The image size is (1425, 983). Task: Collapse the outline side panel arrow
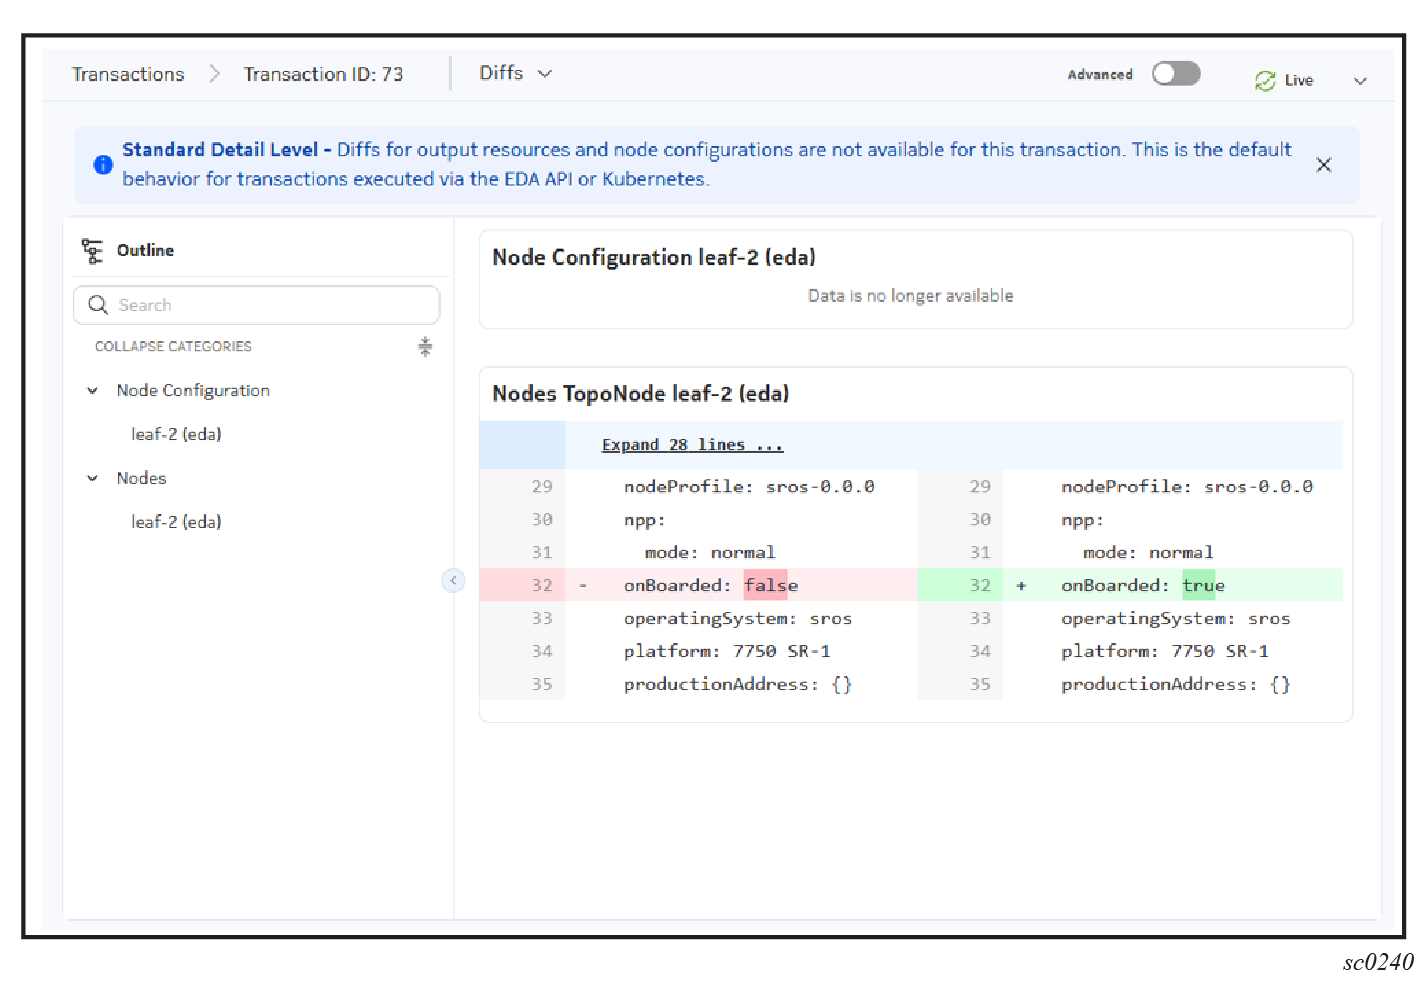[453, 581]
